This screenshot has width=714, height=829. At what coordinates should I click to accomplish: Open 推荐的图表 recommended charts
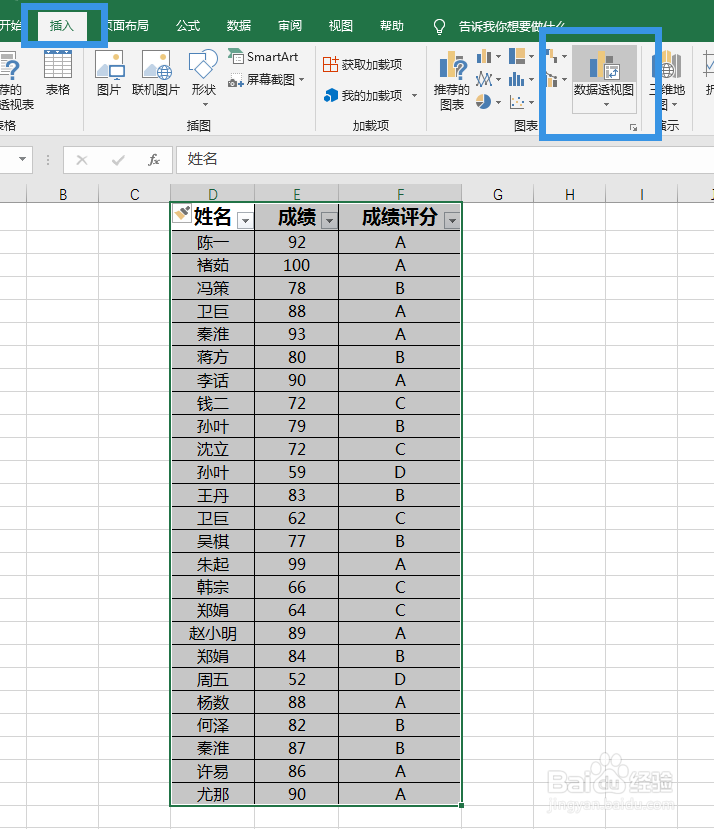click(451, 80)
